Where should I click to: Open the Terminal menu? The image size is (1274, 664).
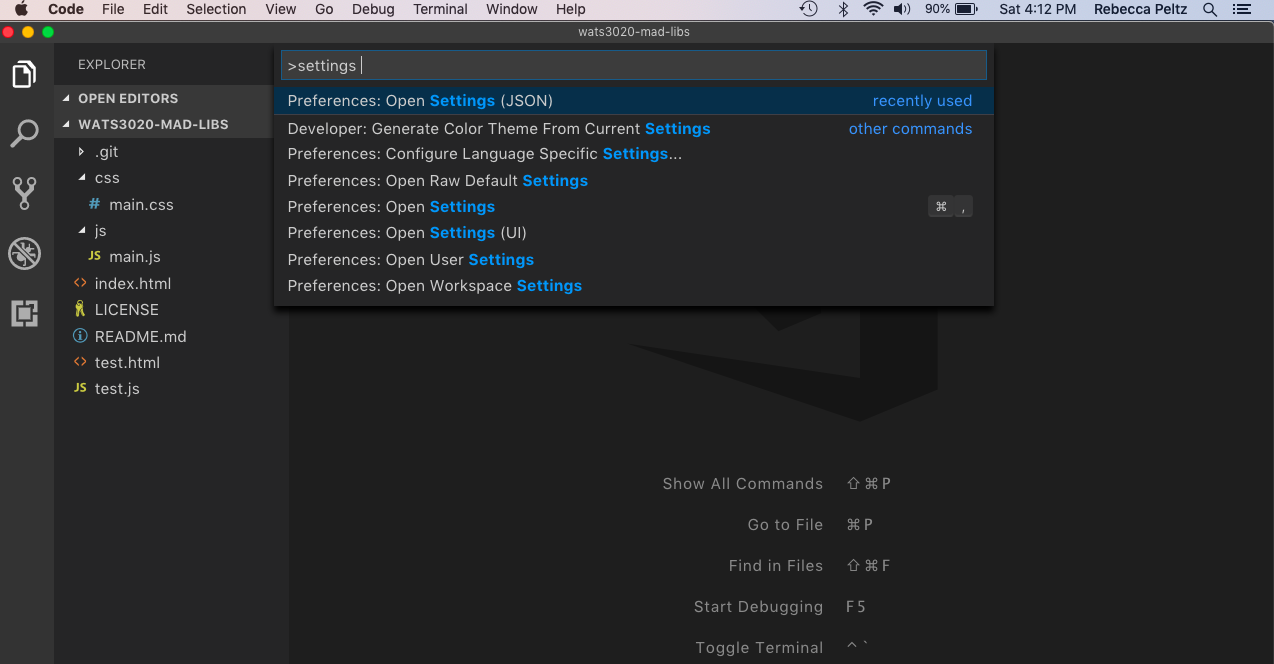[440, 9]
